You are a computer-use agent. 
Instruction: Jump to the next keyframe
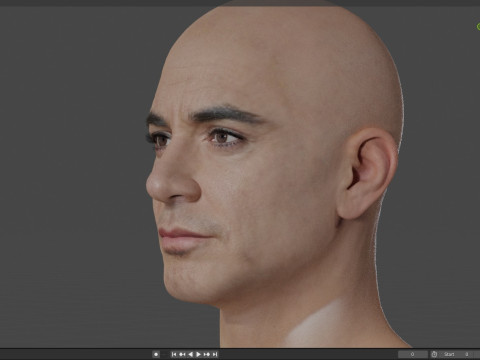(207, 354)
